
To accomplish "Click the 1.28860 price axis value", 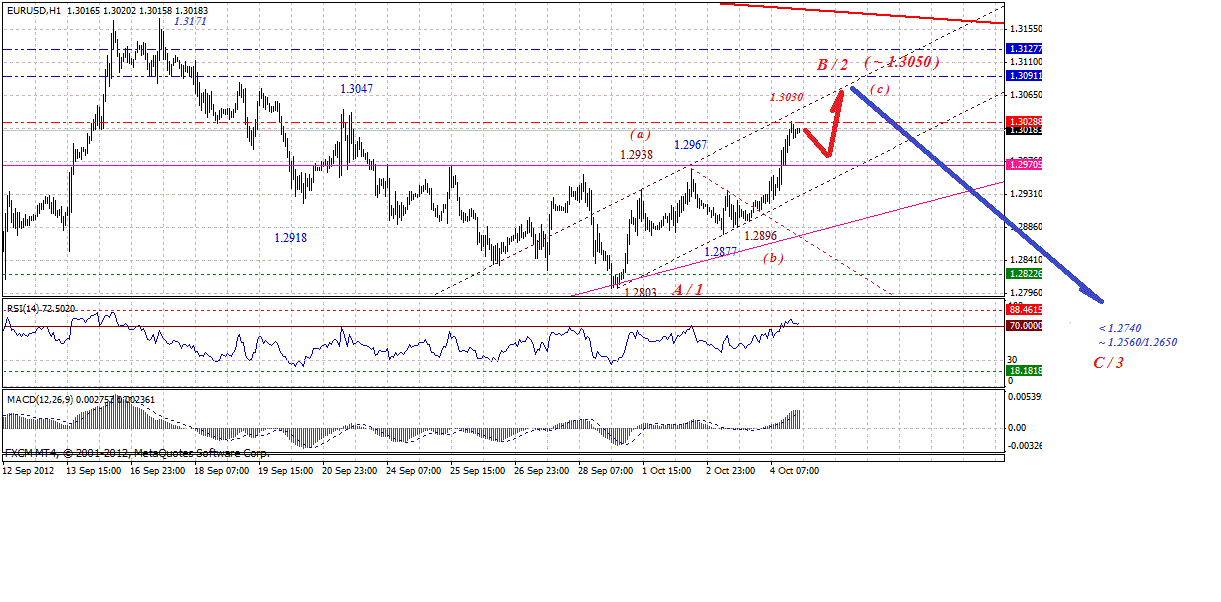I will click(1026, 227).
